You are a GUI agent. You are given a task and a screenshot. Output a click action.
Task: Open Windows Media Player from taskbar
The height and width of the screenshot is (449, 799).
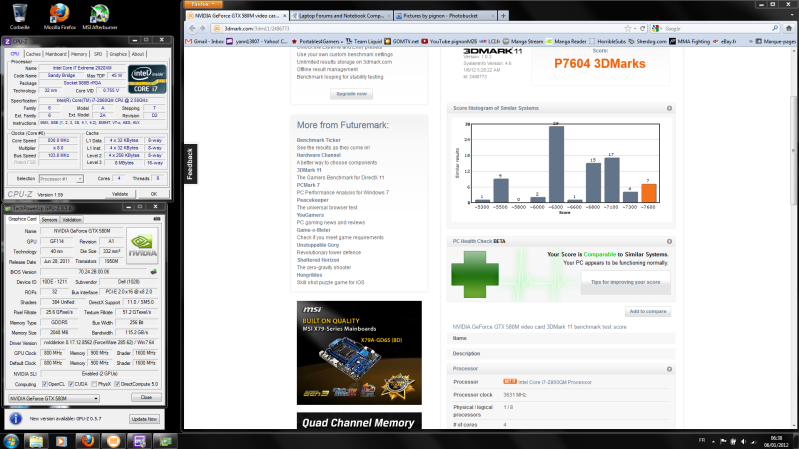click(61, 441)
